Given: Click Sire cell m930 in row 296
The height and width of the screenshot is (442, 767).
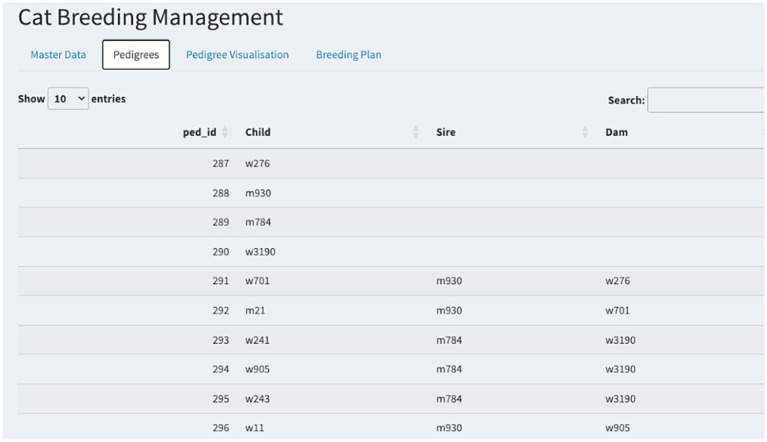Looking at the screenshot, I should (x=449, y=428).
